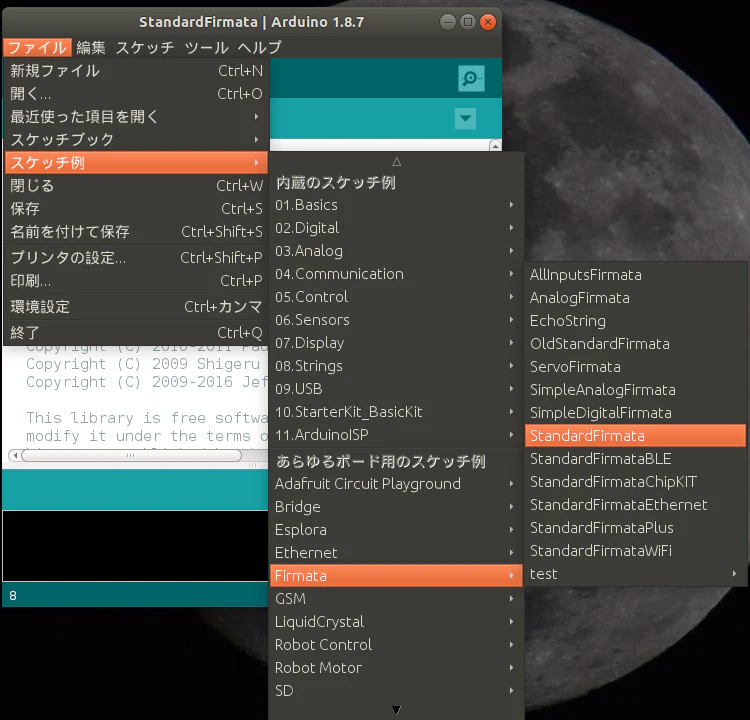The image size is (750, 720).
Task: Select 新規ファイル menu entry
Action: 136,71
